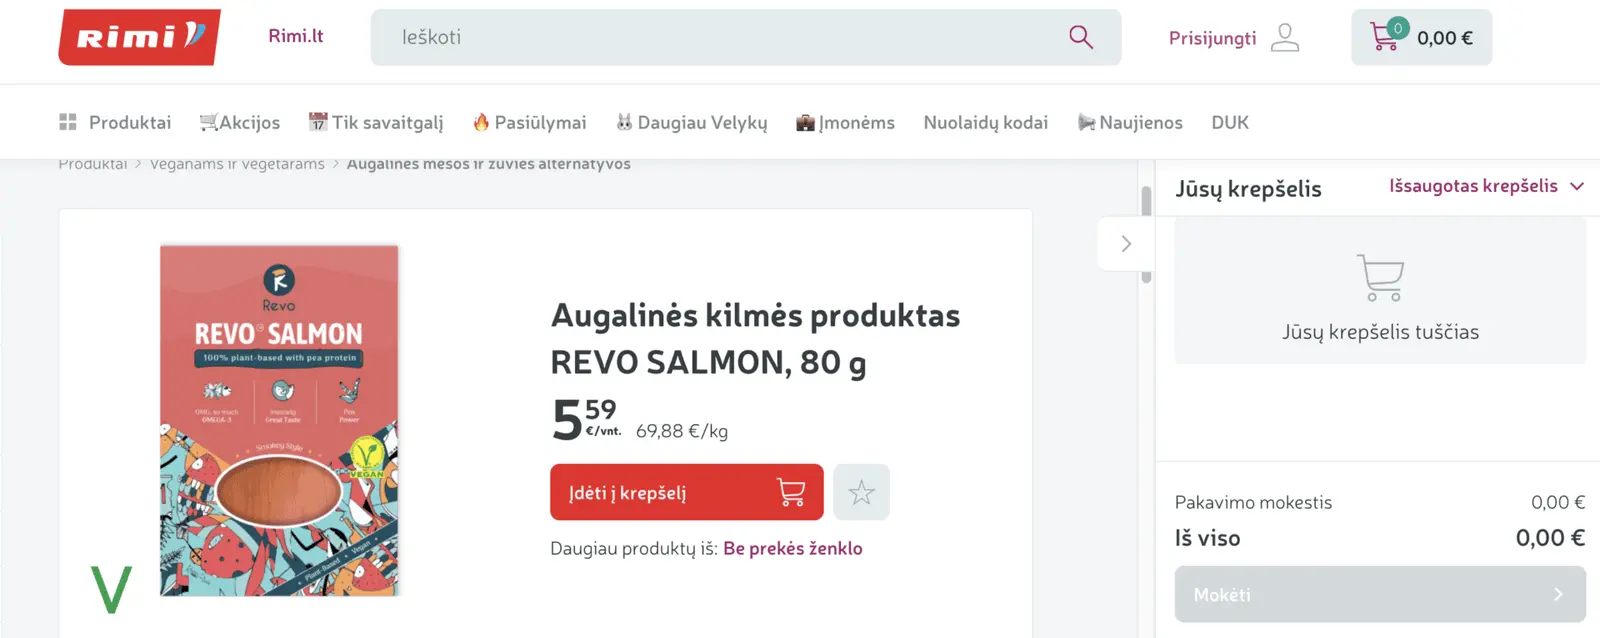
Task: Click the Įmonėms briefcase icon
Action: [805, 123]
